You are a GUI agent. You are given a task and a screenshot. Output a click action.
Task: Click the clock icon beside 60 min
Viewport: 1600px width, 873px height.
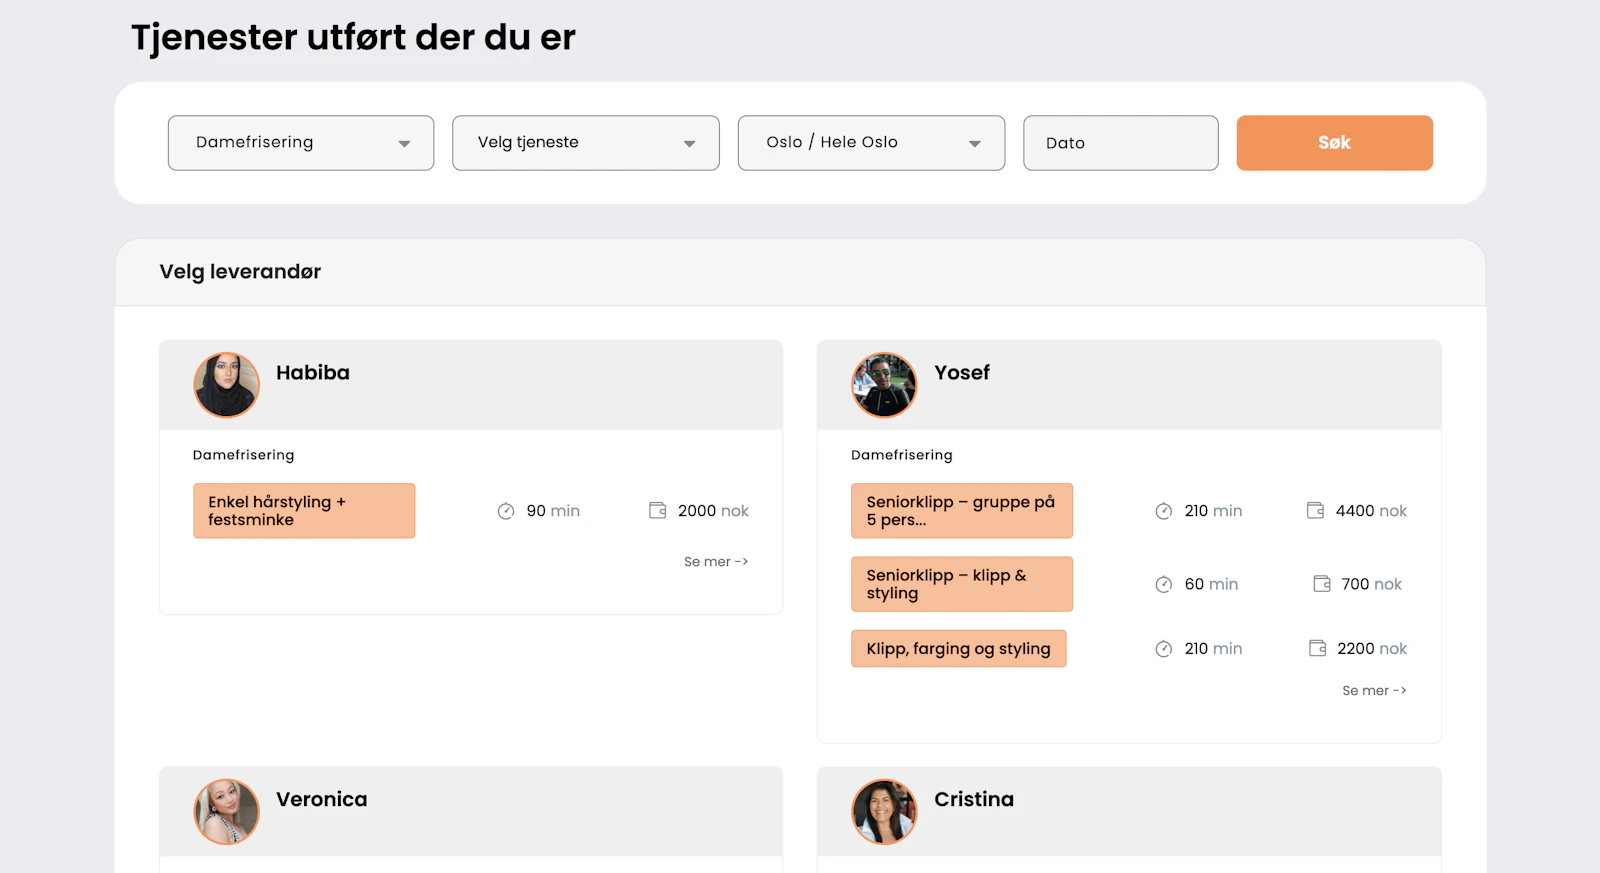pos(1164,585)
